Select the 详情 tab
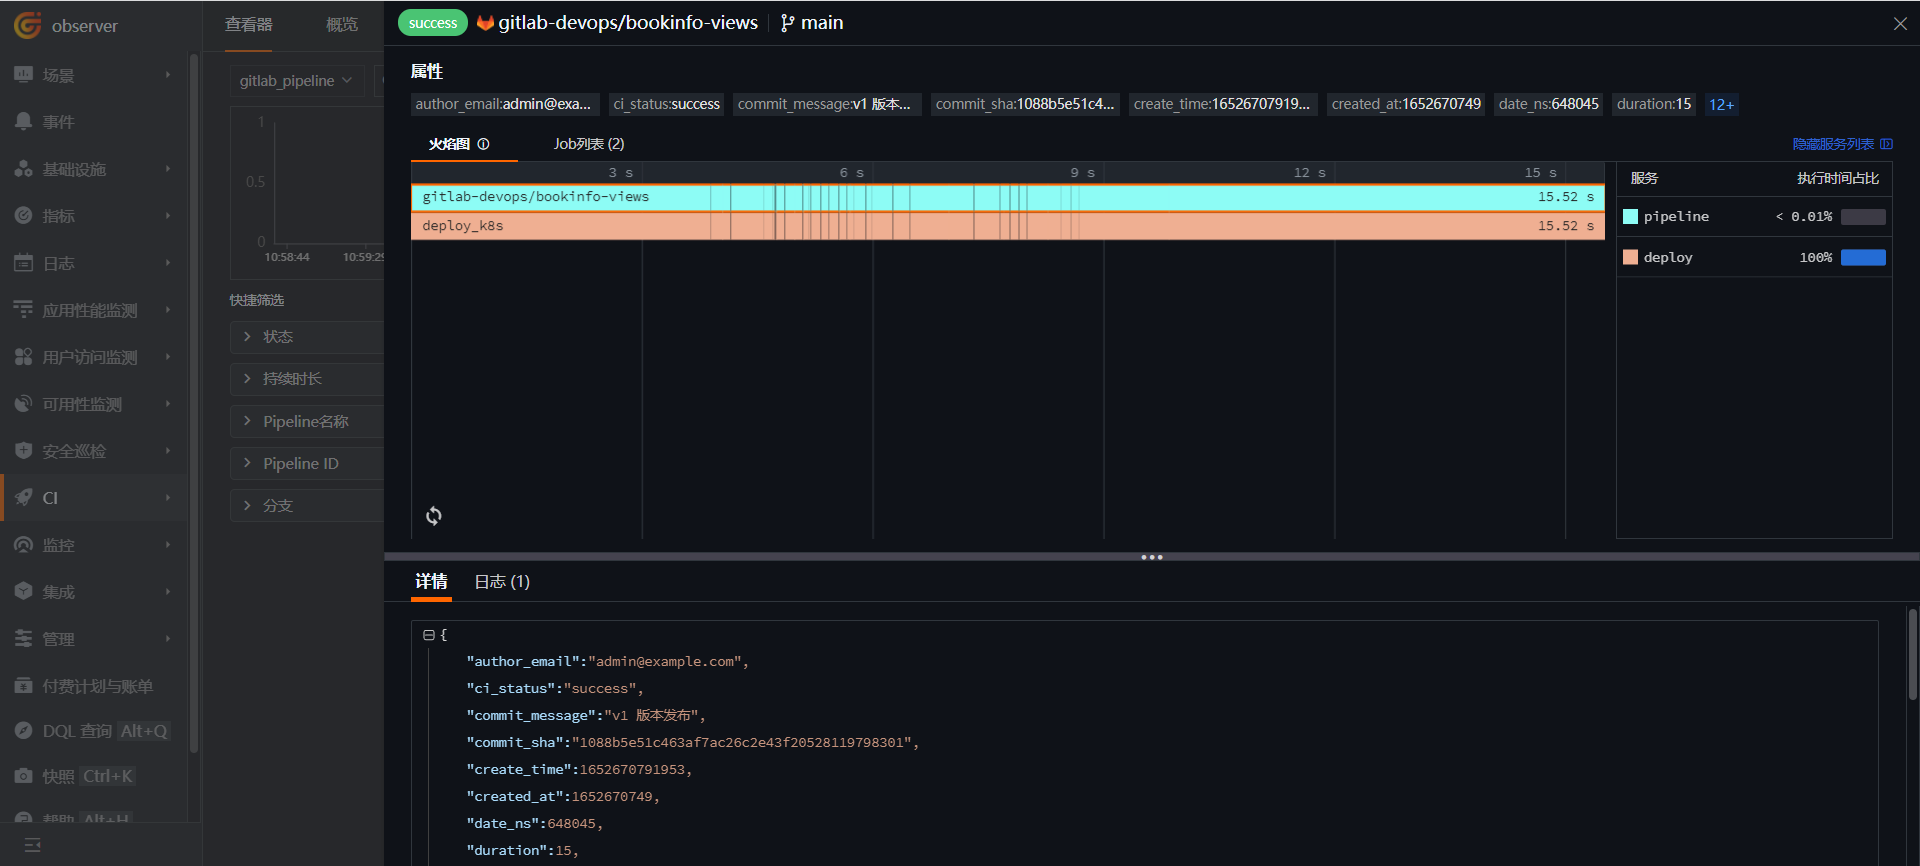 [x=431, y=582]
